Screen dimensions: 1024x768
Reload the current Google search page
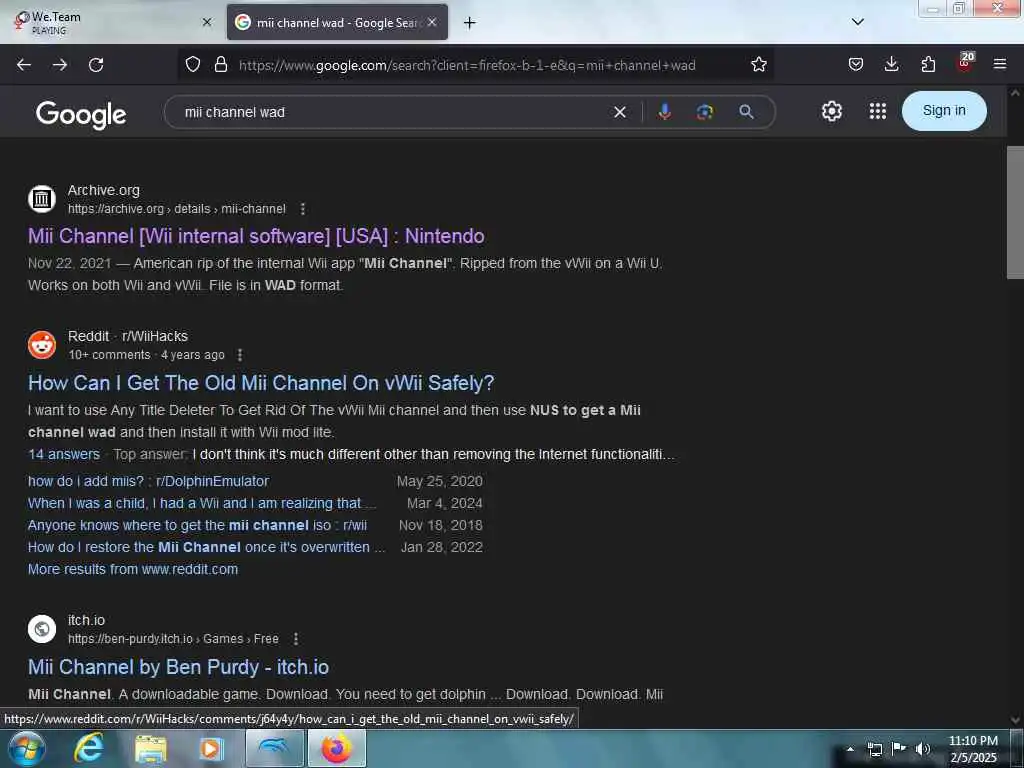click(x=96, y=65)
